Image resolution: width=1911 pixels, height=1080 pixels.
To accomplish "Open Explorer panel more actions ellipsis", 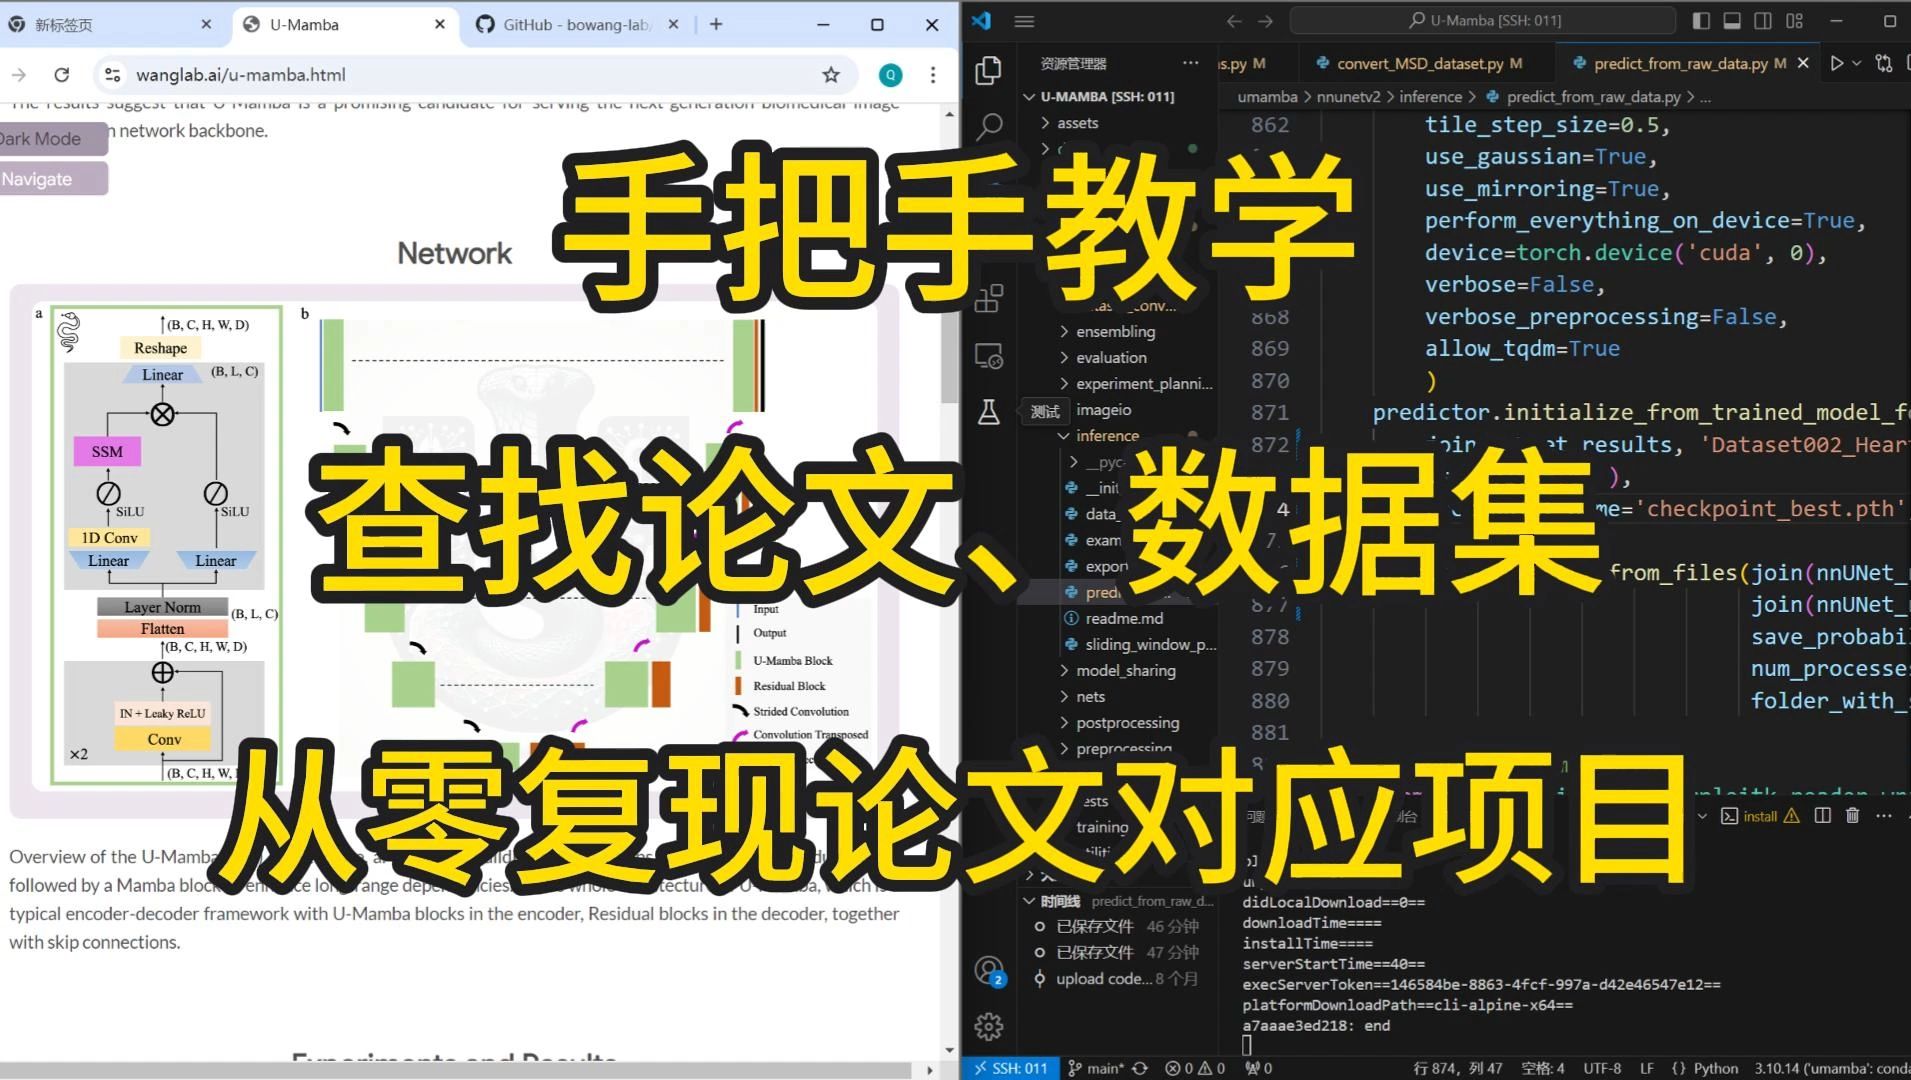I will (x=1190, y=63).
